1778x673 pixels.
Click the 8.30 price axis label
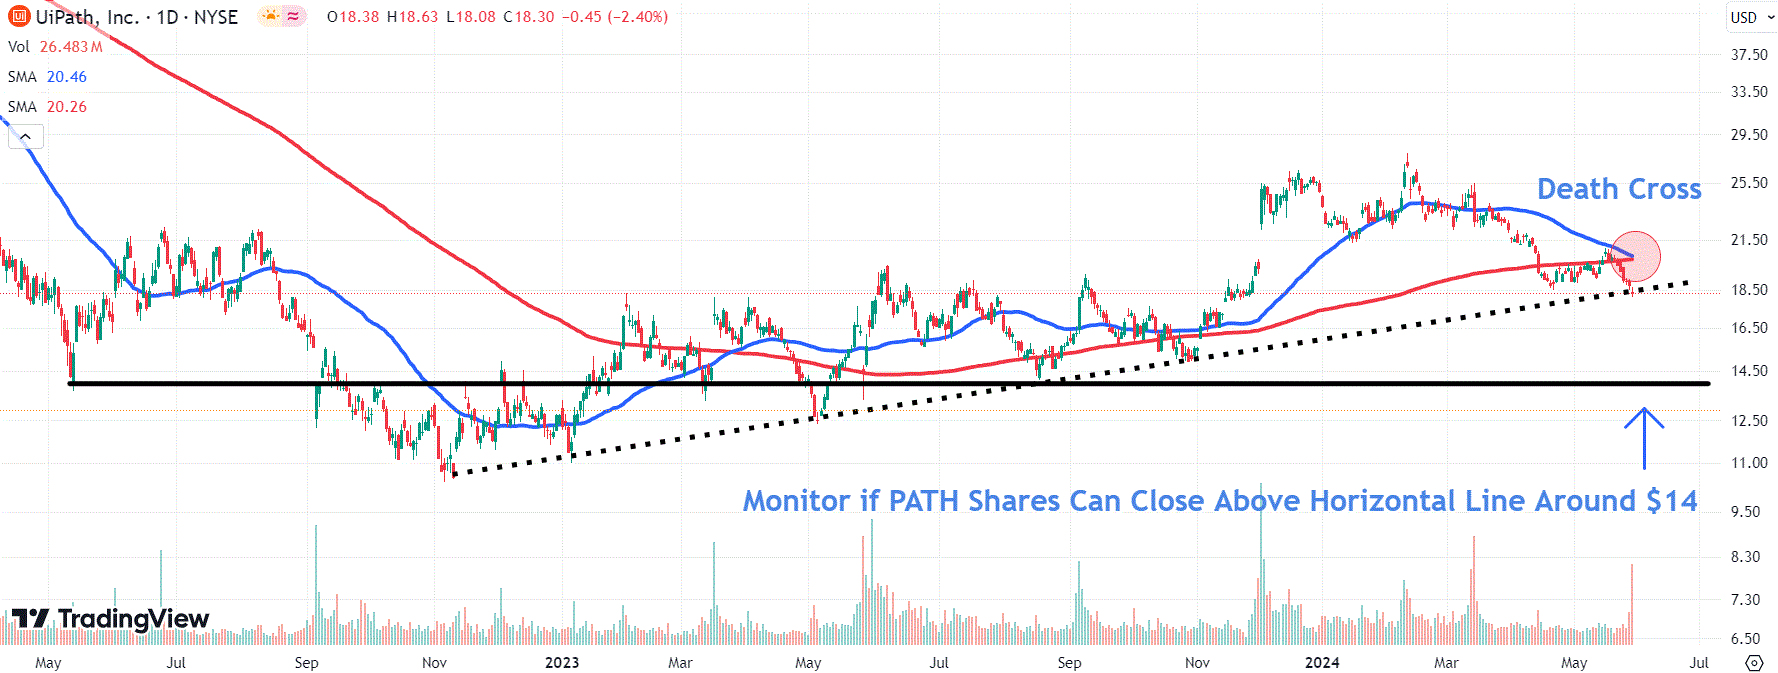(x=1746, y=557)
